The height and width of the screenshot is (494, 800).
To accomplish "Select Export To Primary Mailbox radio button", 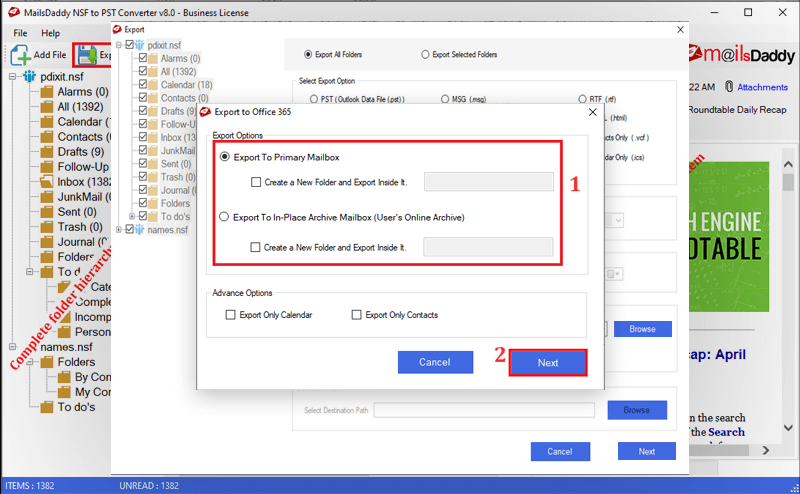I will [224, 157].
